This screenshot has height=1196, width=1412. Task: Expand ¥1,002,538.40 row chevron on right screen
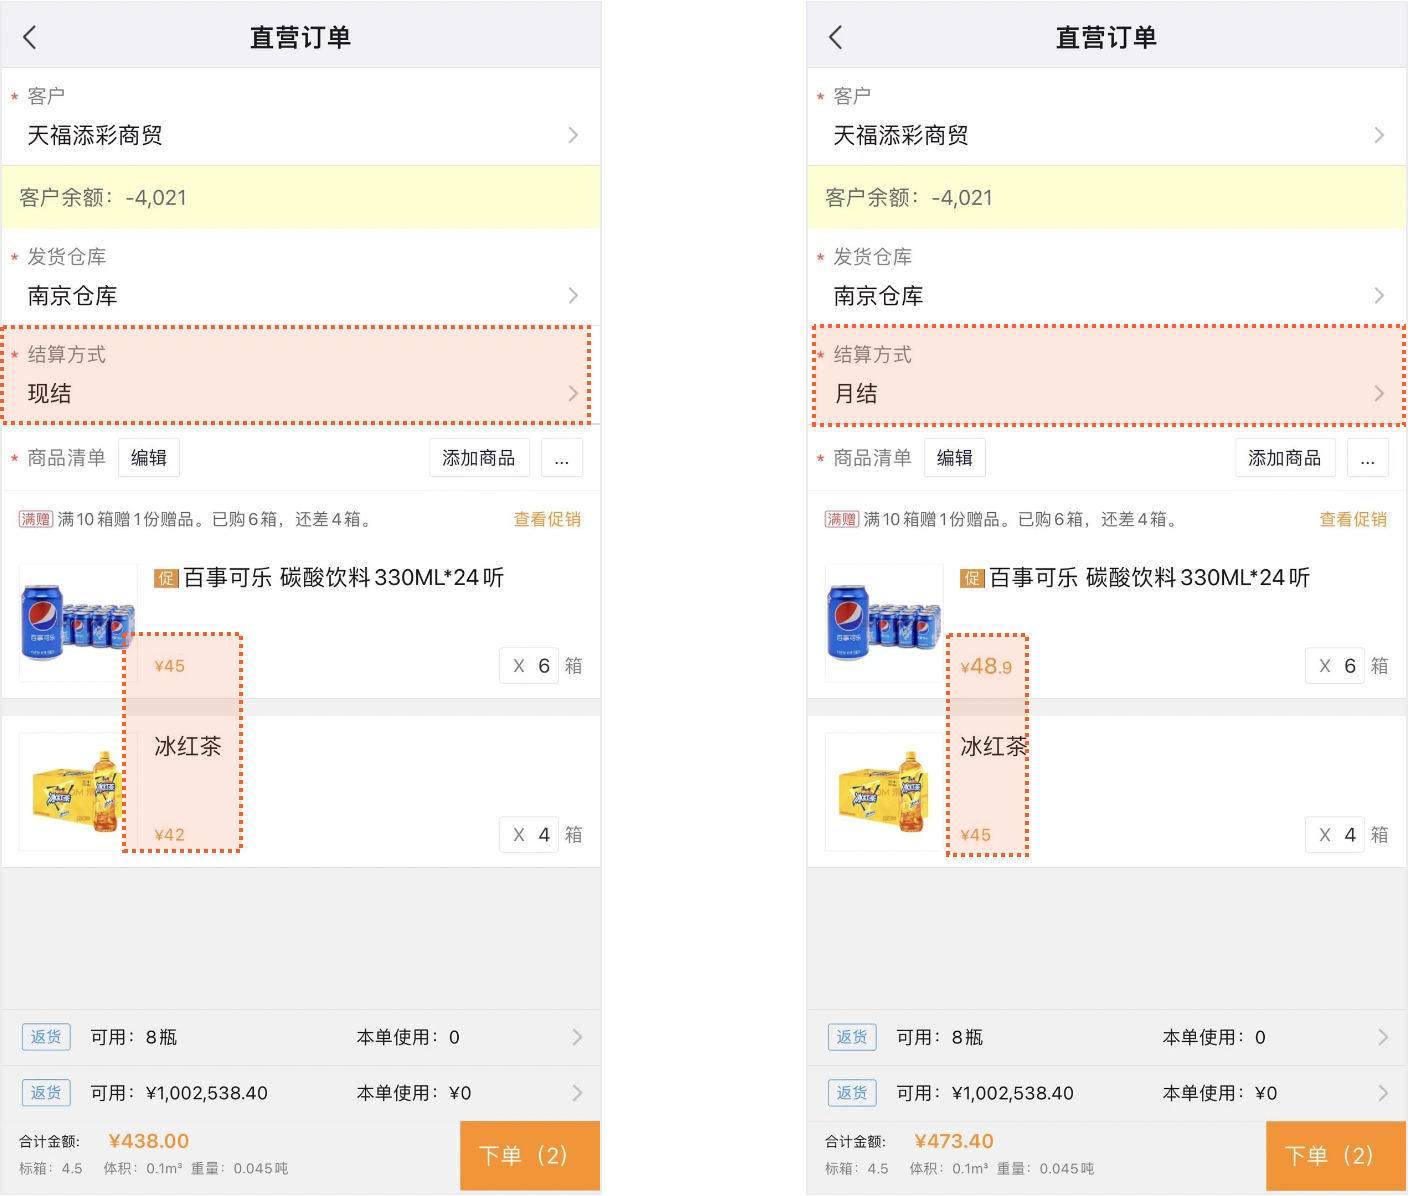(x=1383, y=1093)
